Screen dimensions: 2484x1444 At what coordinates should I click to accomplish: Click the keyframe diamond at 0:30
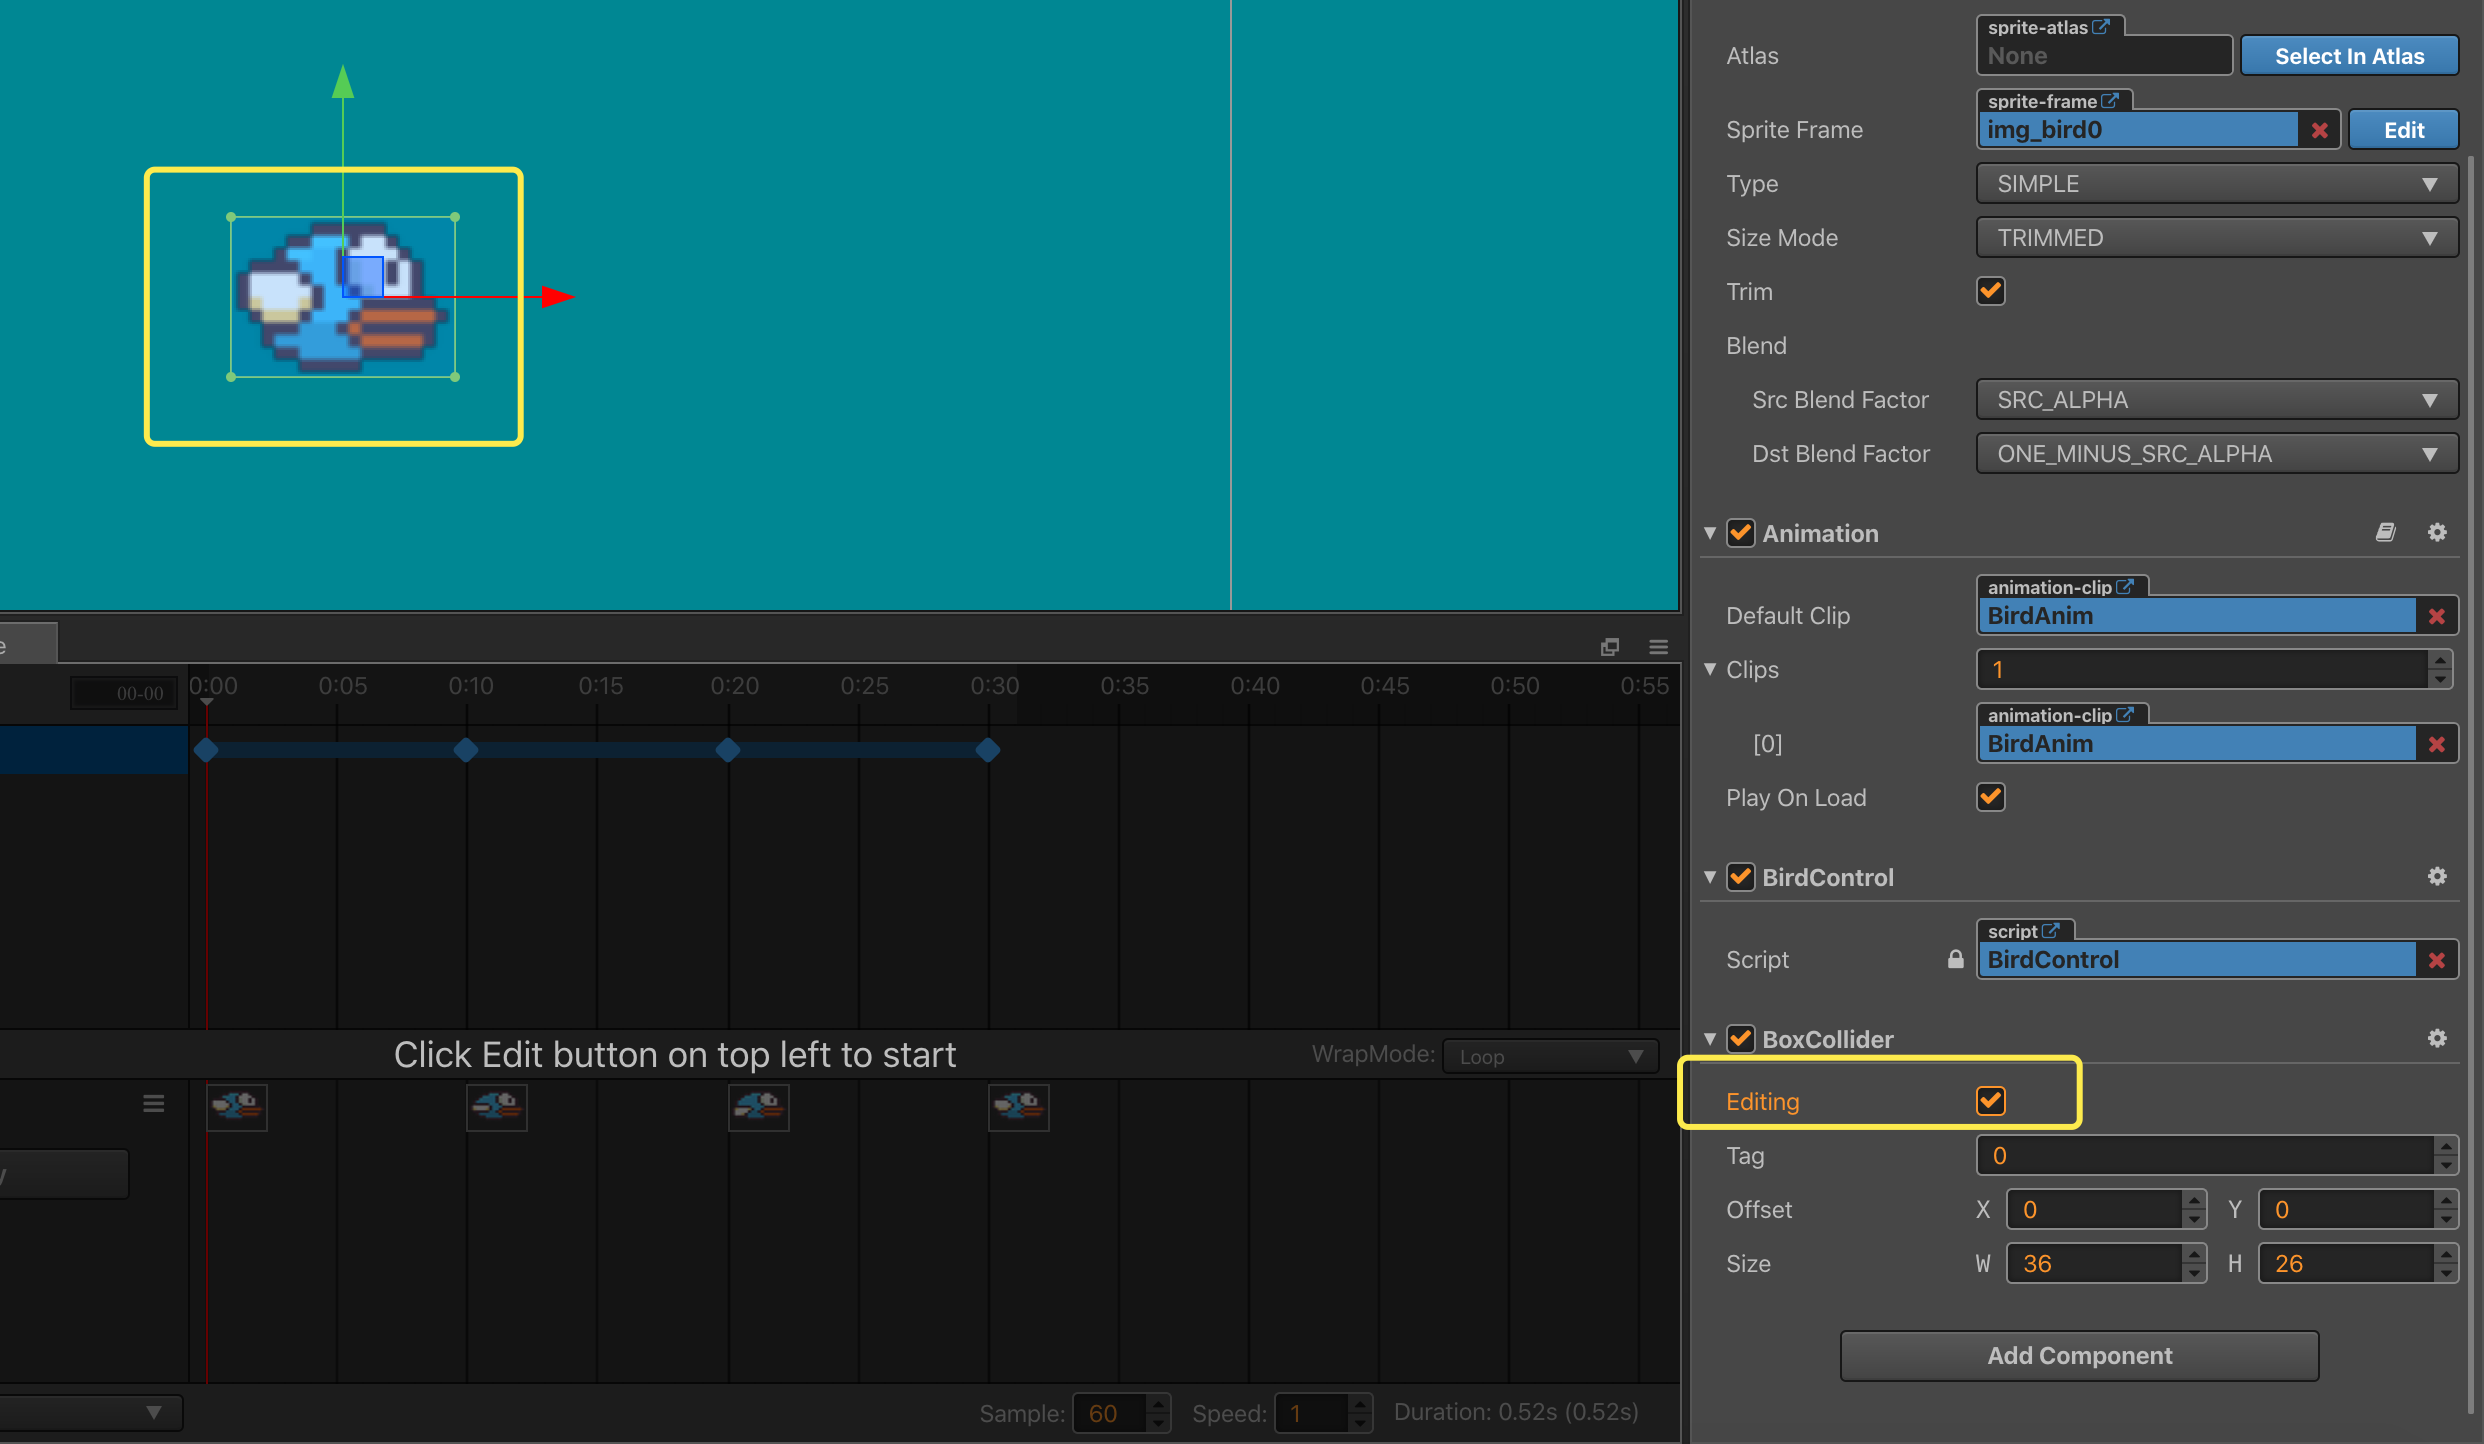pos(988,750)
